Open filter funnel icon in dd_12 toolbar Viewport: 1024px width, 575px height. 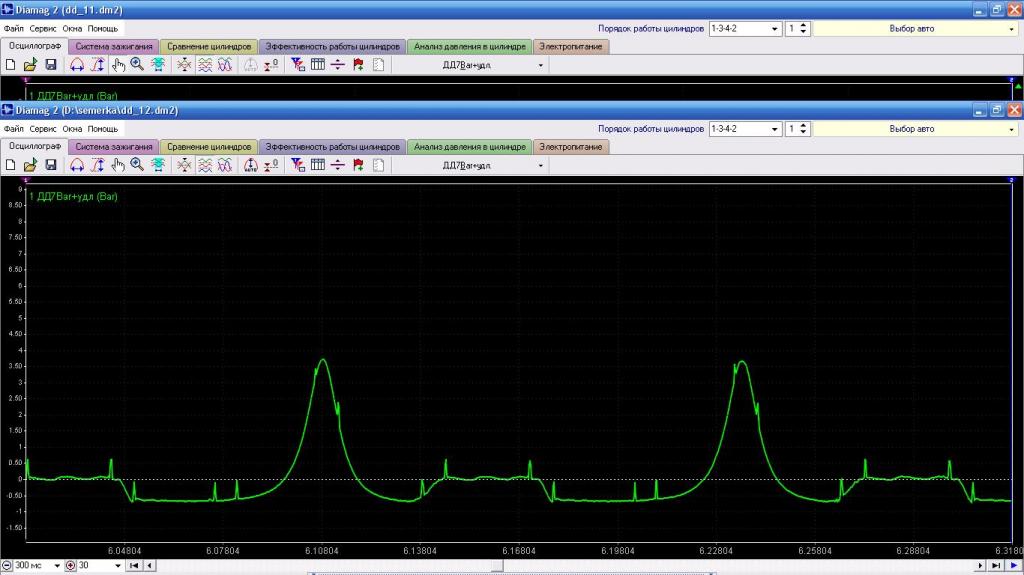point(298,165)
